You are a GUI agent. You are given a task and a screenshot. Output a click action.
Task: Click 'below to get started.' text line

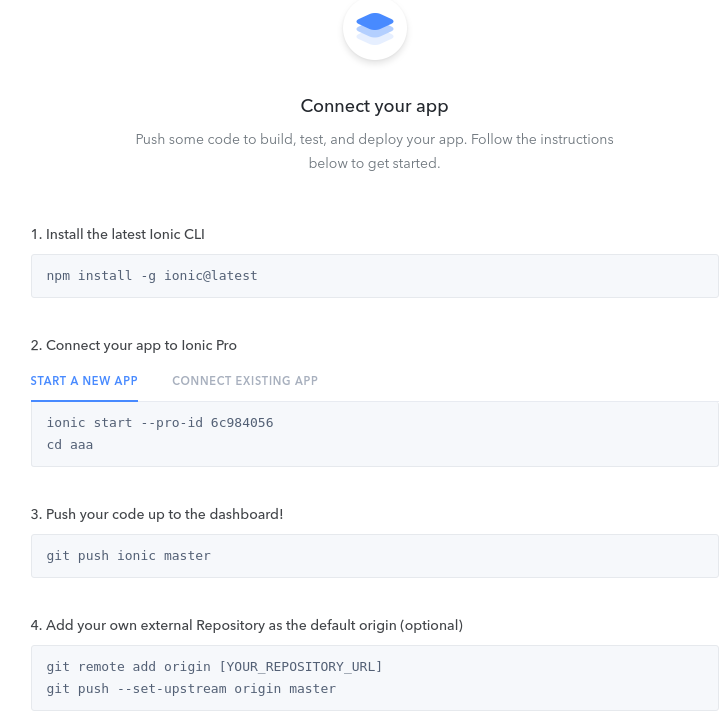[x=374, y=163]
